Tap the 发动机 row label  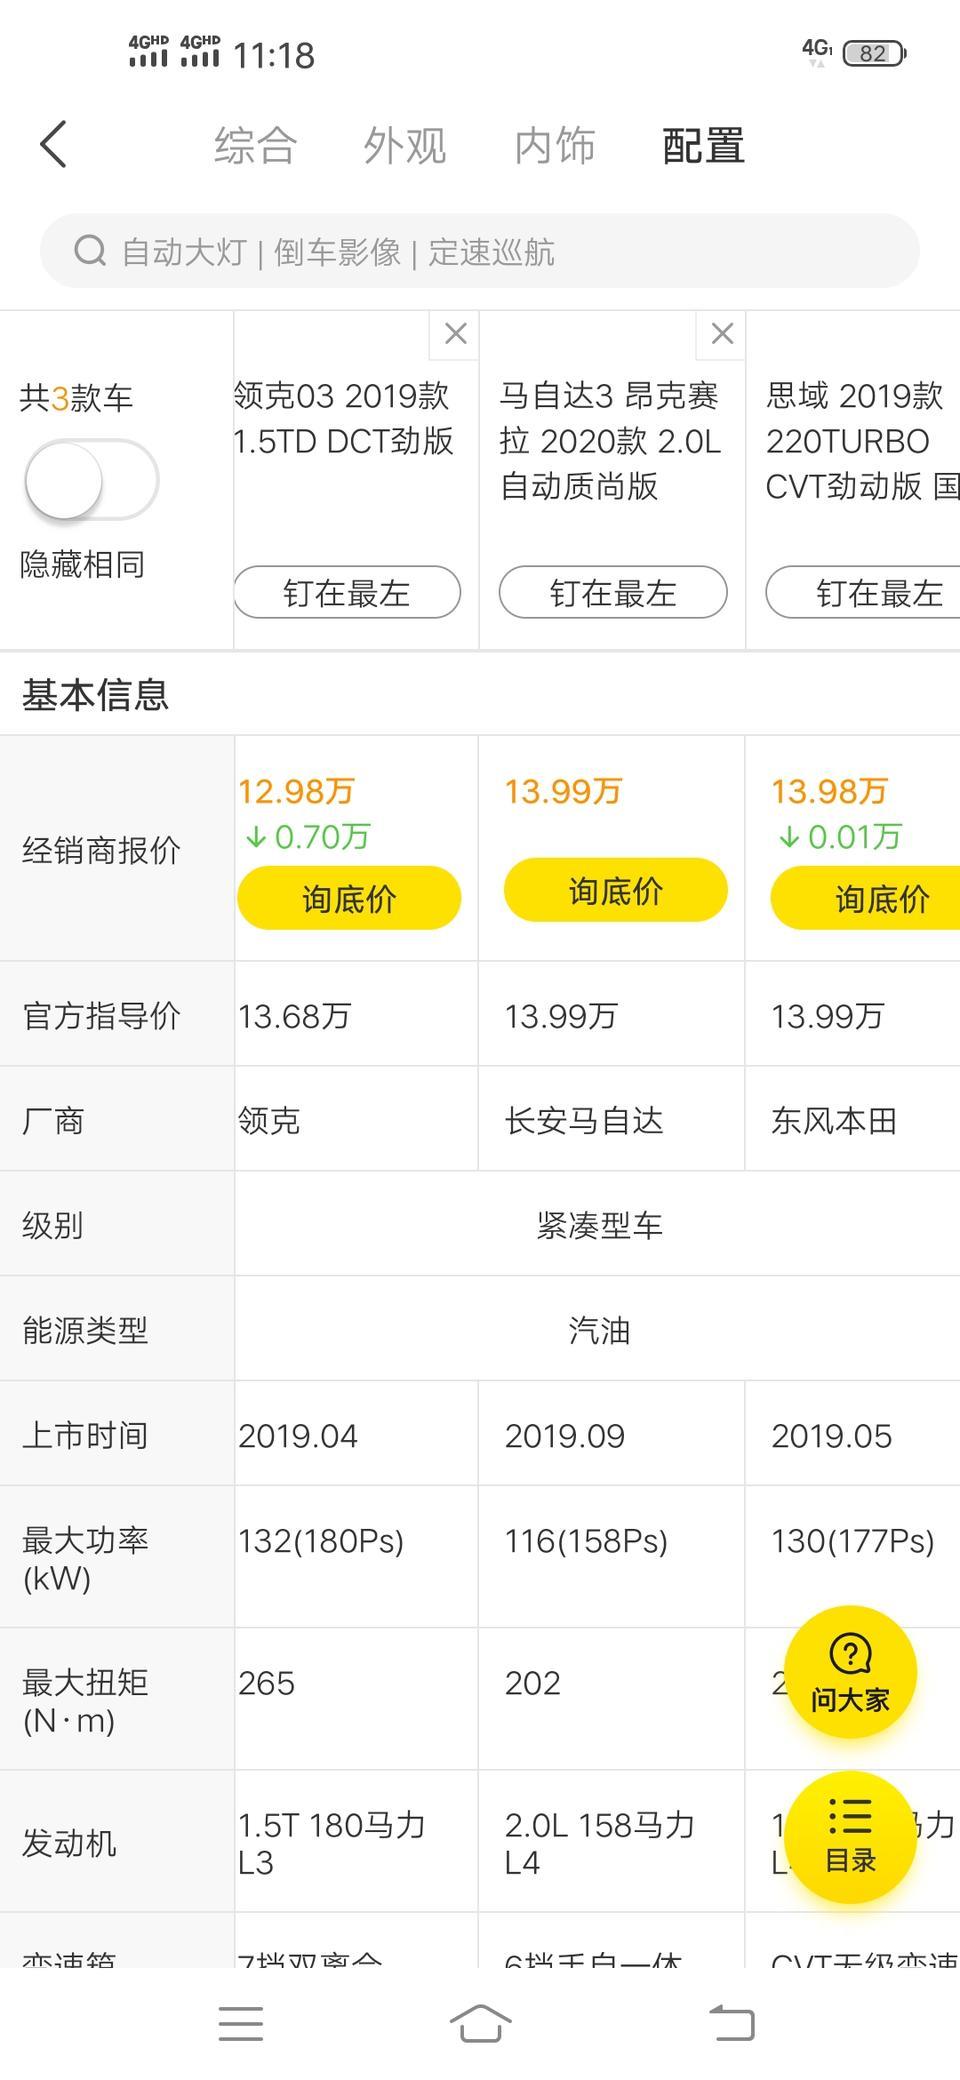(69, 1843)
